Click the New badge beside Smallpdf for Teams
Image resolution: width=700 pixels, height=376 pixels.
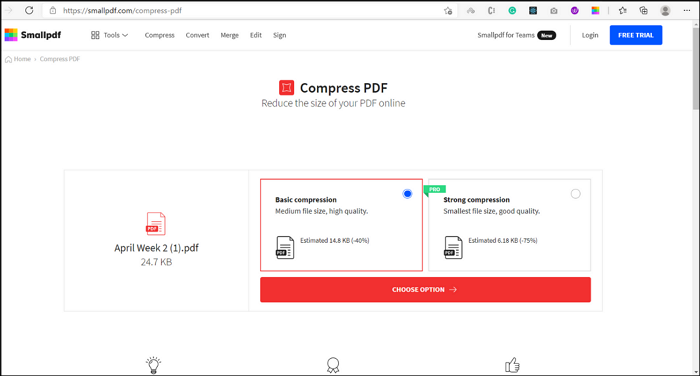546,35
